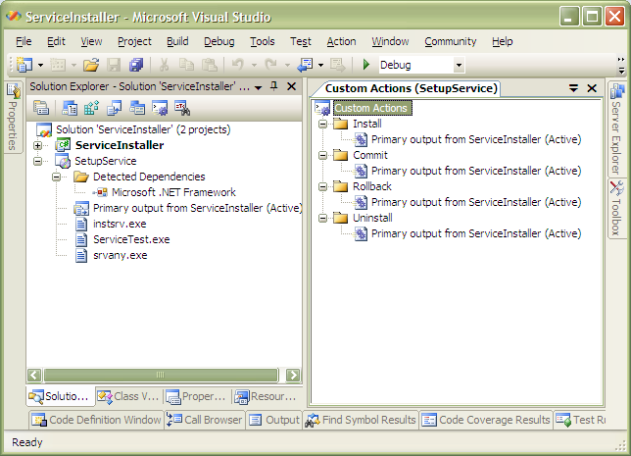631x456 pixels.
Task: Select srvany.exe in Solution Explorer
Action: tap(120, 255)
